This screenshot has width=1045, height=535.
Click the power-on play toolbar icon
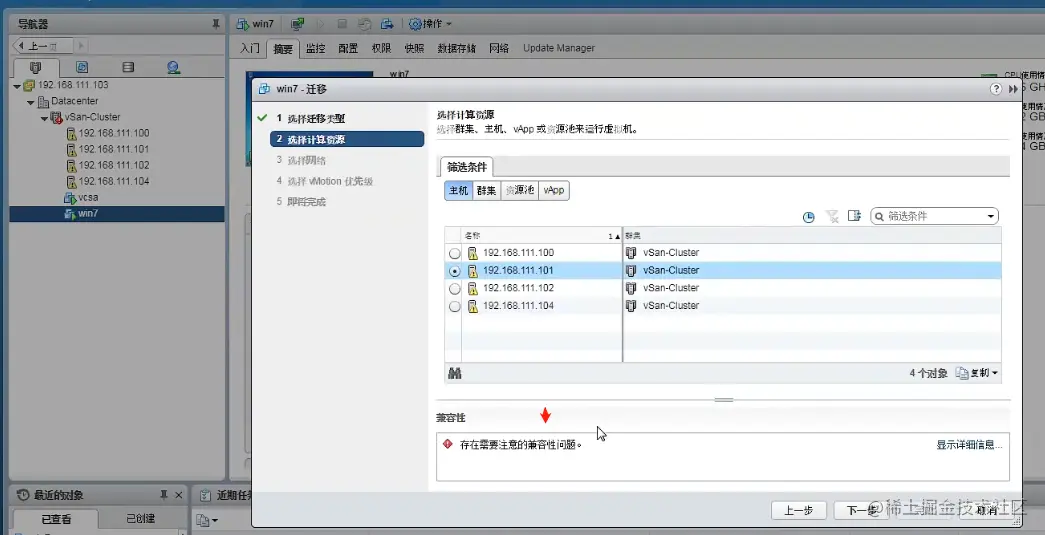click(x=321, y=24)
